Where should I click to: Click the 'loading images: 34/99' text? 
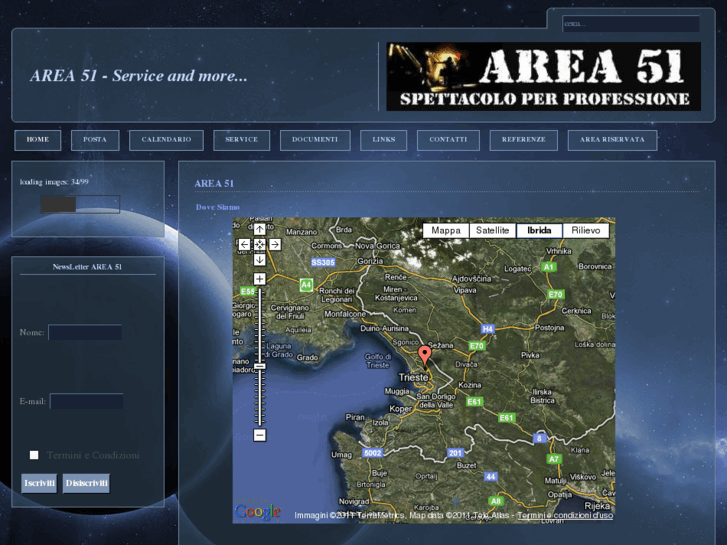click(54, 182)
